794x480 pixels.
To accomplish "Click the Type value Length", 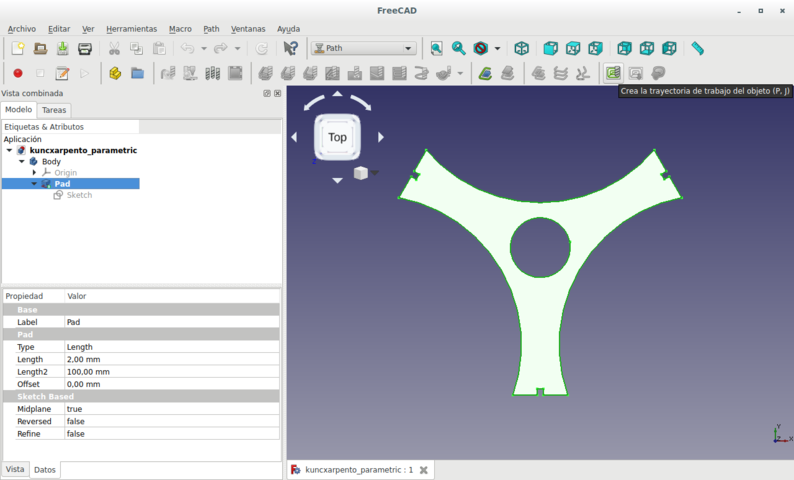I will click(172, 347).
